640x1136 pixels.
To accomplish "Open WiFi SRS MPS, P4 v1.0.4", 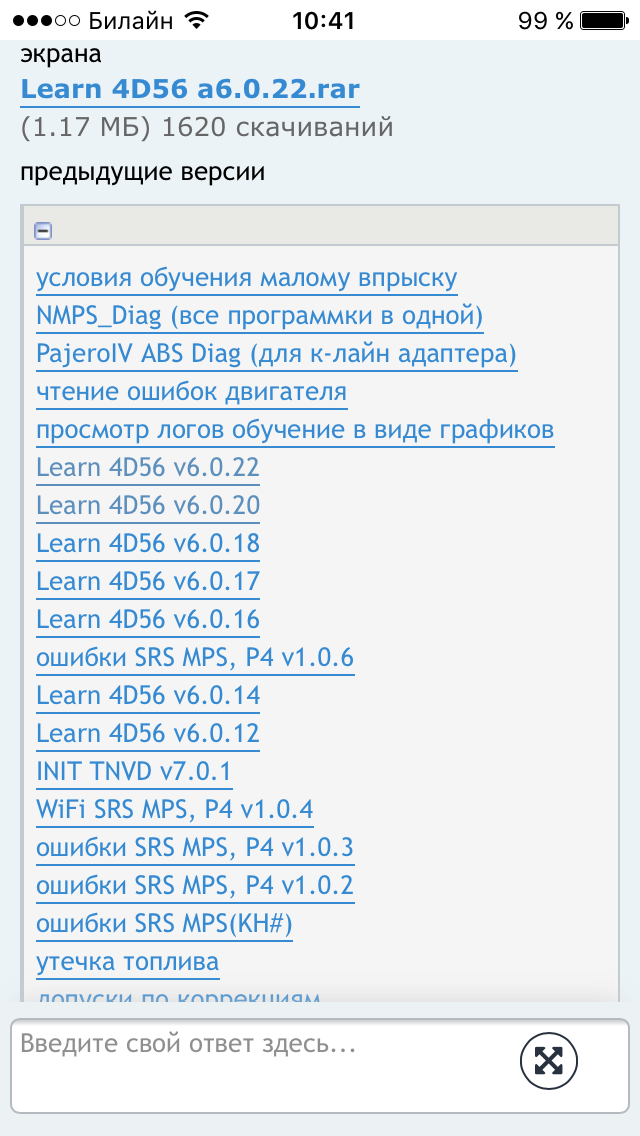I will click(x=175, y=810).
